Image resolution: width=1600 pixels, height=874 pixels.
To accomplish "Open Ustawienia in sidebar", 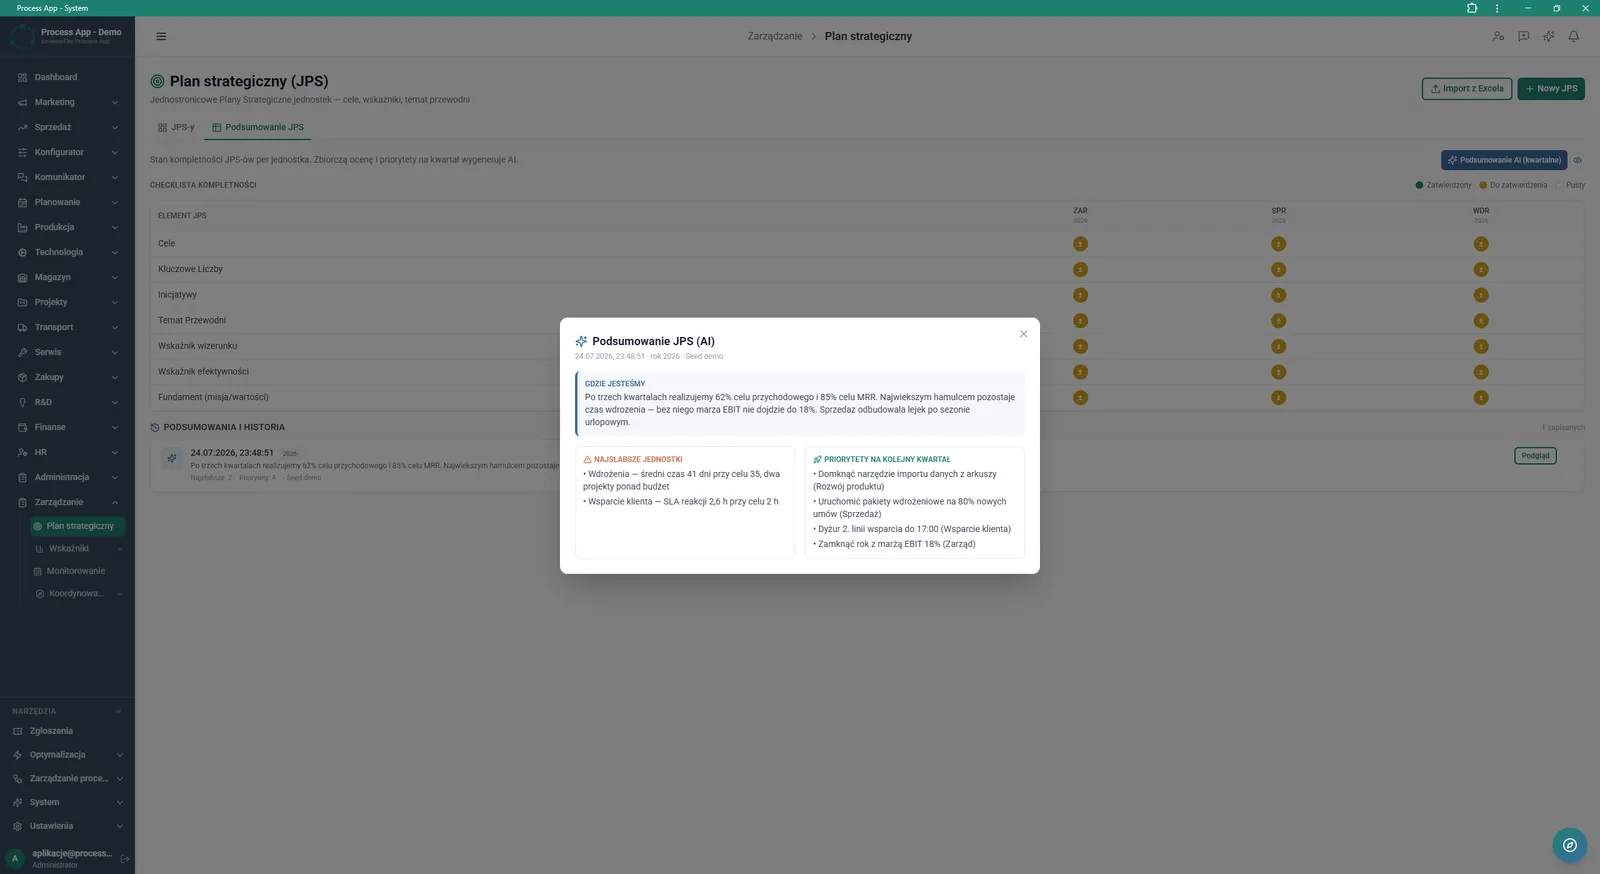I will point(51,826).
